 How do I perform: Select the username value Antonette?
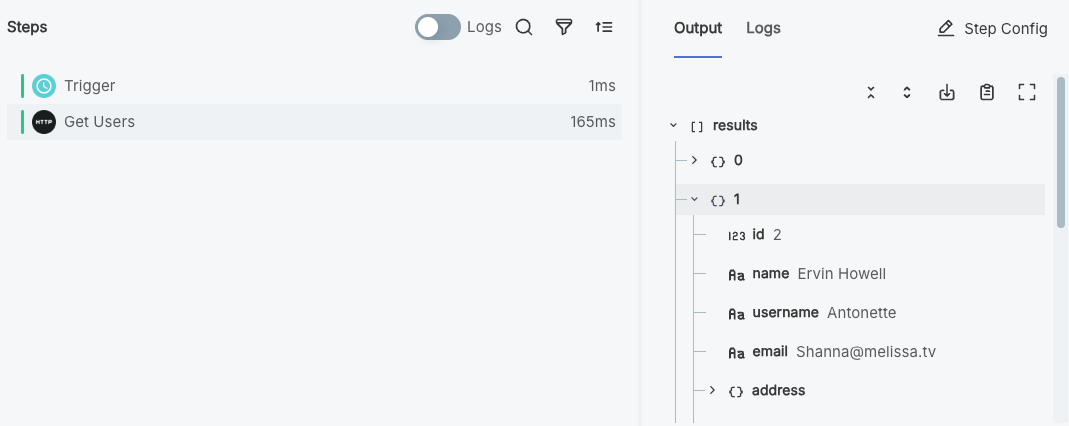pyautogui.click(x=862, y=313)
